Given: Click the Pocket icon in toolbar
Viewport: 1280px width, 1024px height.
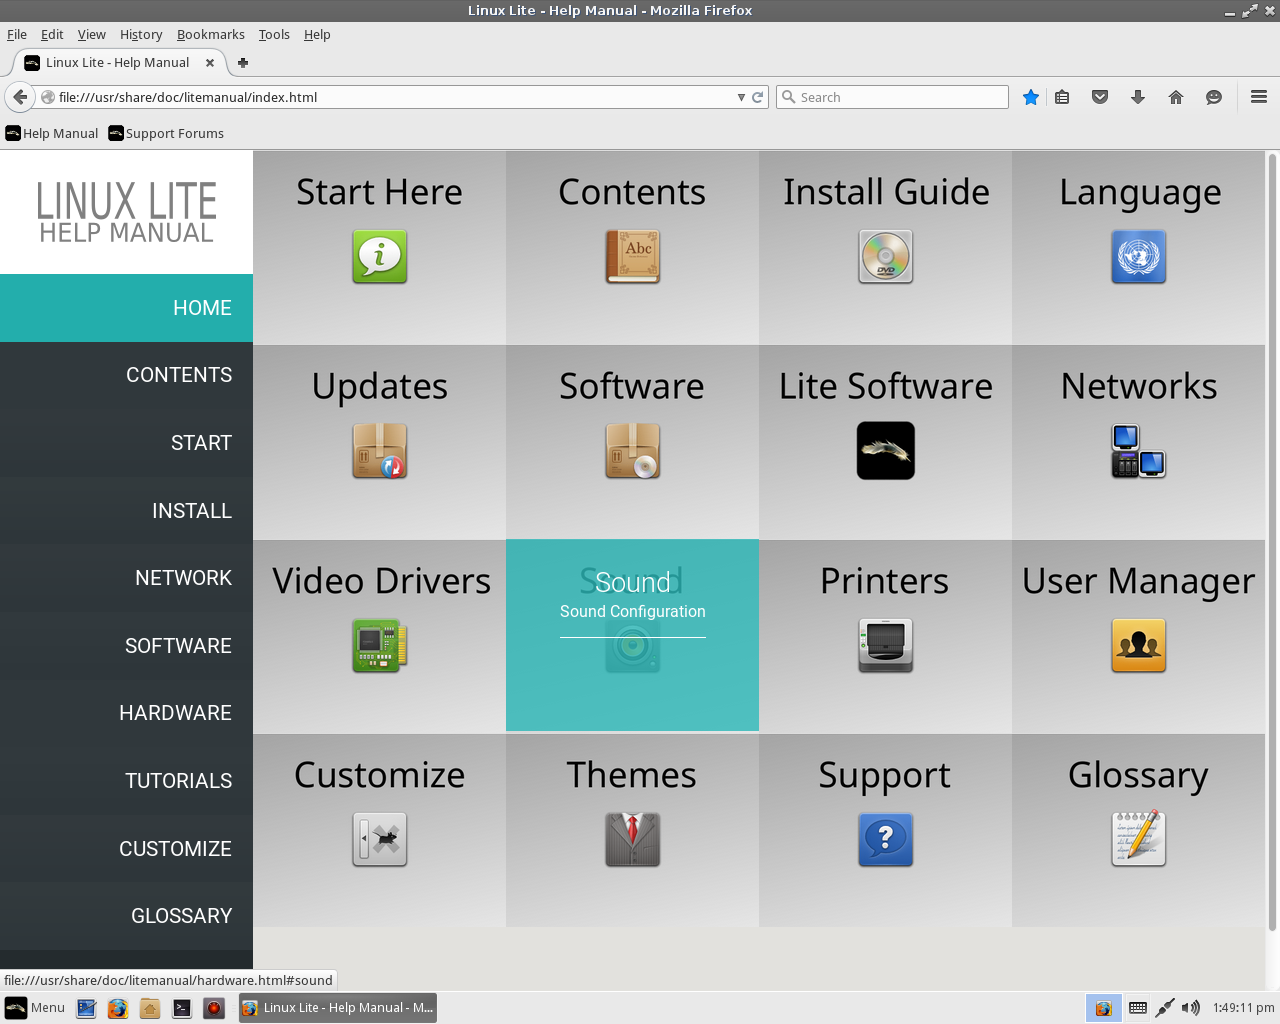Looking at the screenshot, I should click(x=1100, y=97).
